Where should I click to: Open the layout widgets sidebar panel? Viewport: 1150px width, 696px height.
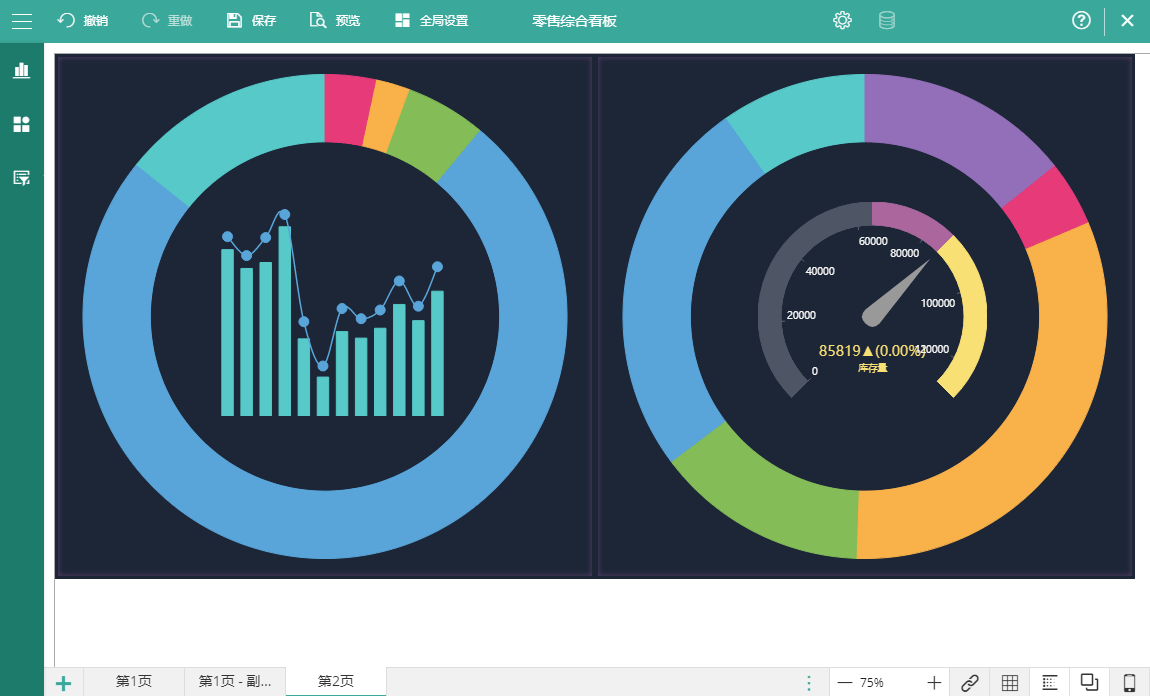coord(22,124)
